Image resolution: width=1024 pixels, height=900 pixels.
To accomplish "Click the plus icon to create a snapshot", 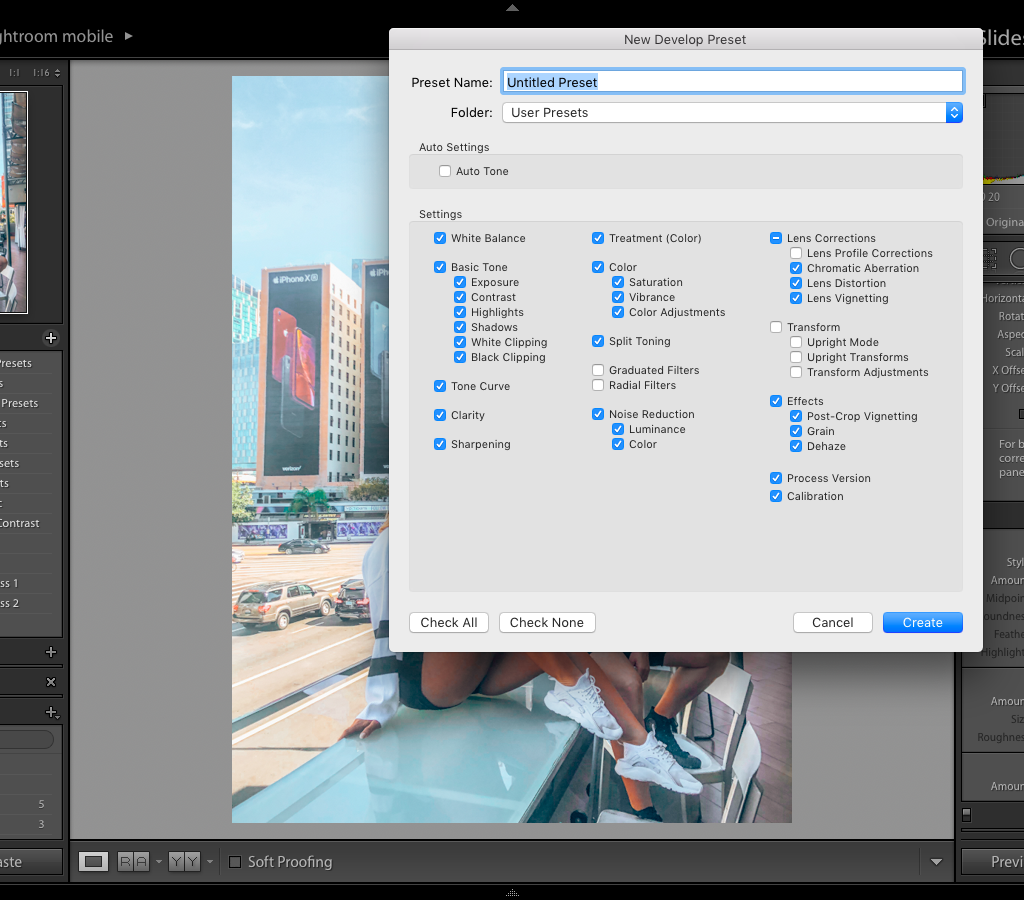I will pyautogui.click(x=50, y=652).
